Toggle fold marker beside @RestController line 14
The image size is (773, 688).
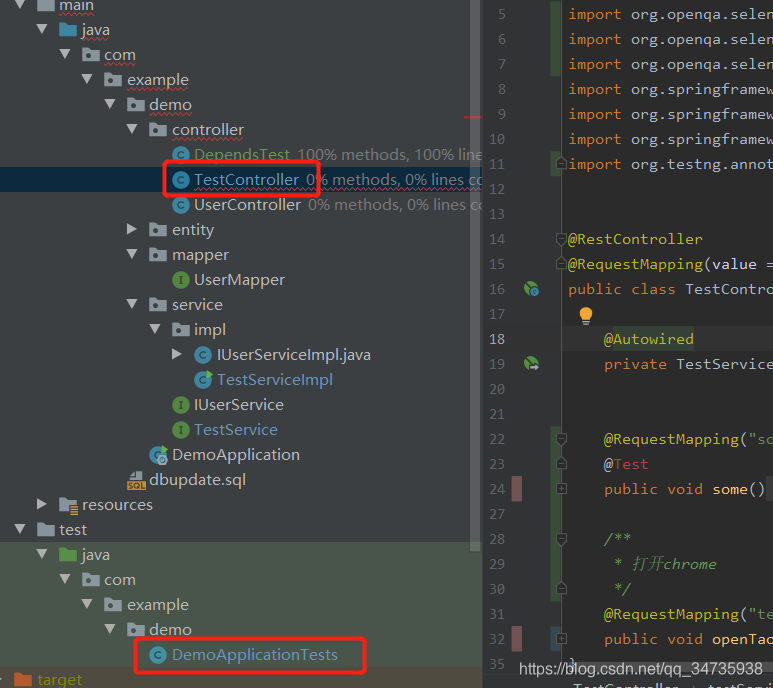[x=561, y=239]
